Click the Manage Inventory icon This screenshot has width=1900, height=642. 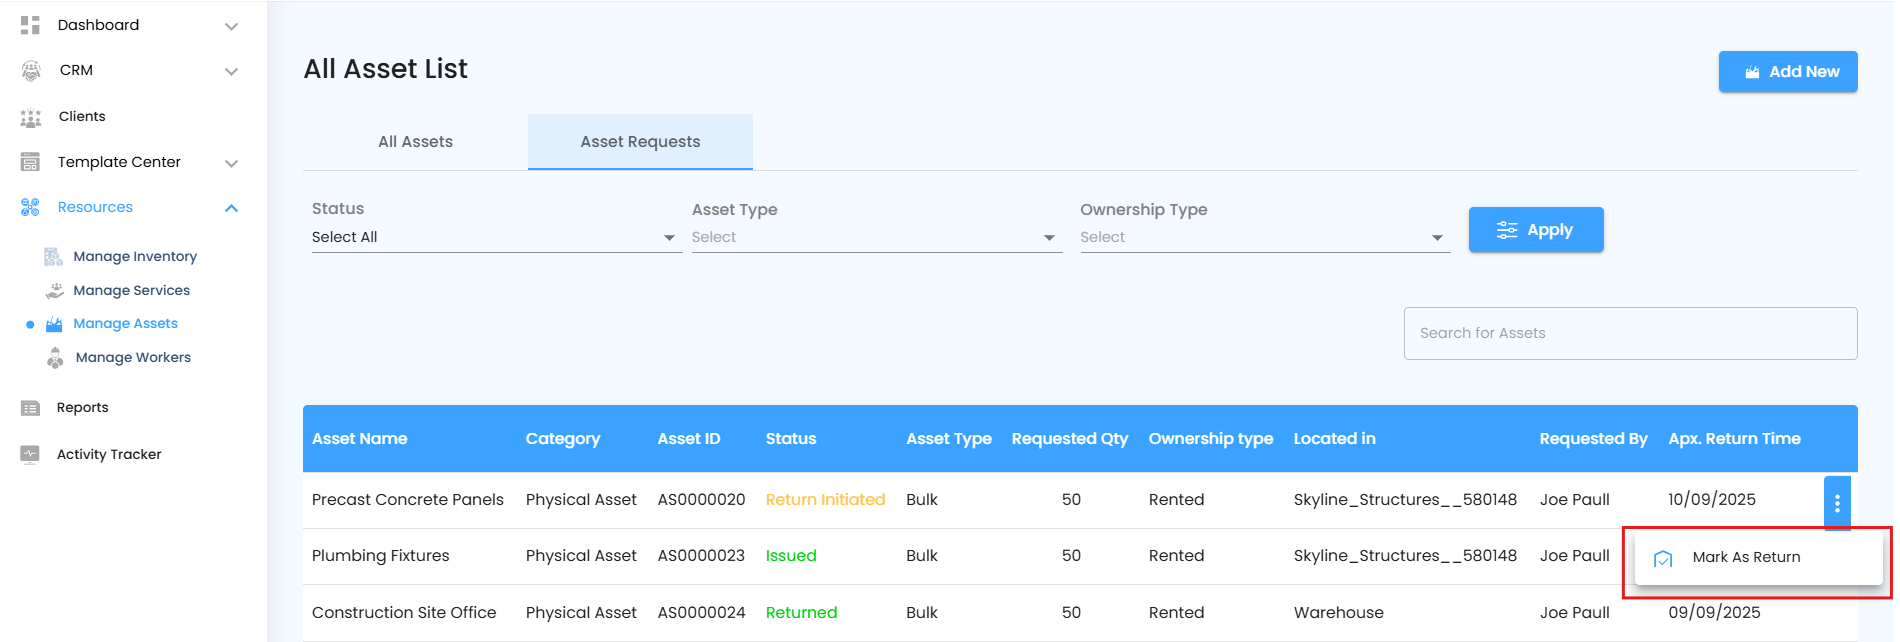click(x=54, y=257)
